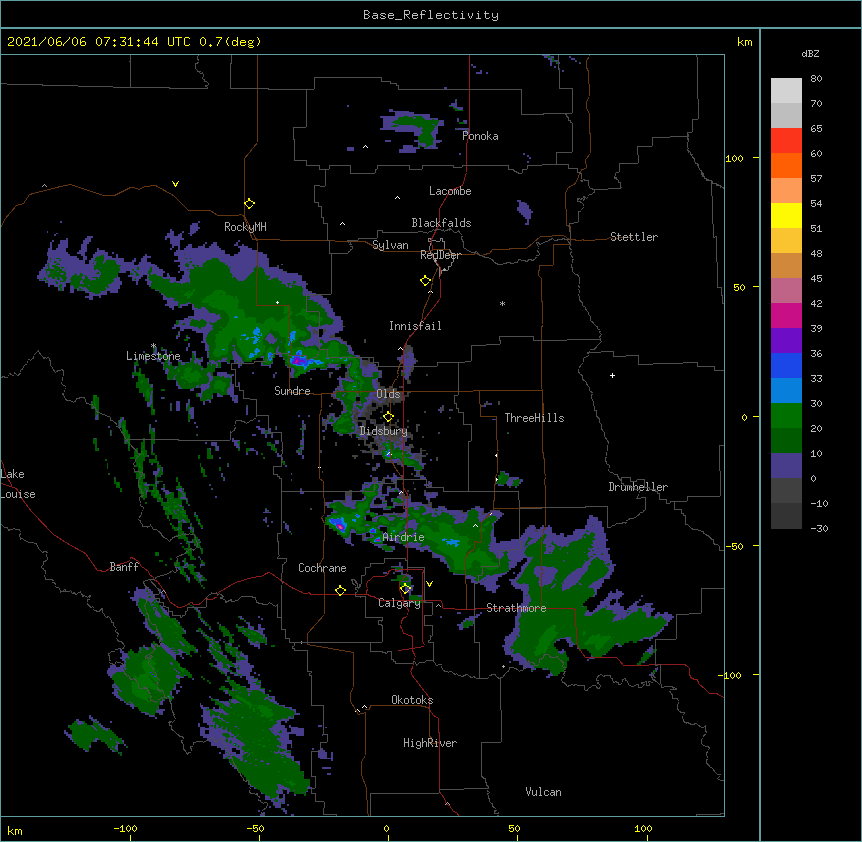Click the 65 value in the dBZ legend

[x=816, y=129]
